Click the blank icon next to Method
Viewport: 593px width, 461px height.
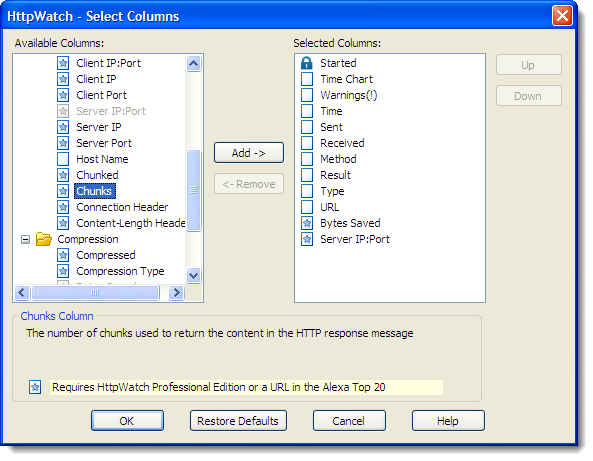pos(307,159)
